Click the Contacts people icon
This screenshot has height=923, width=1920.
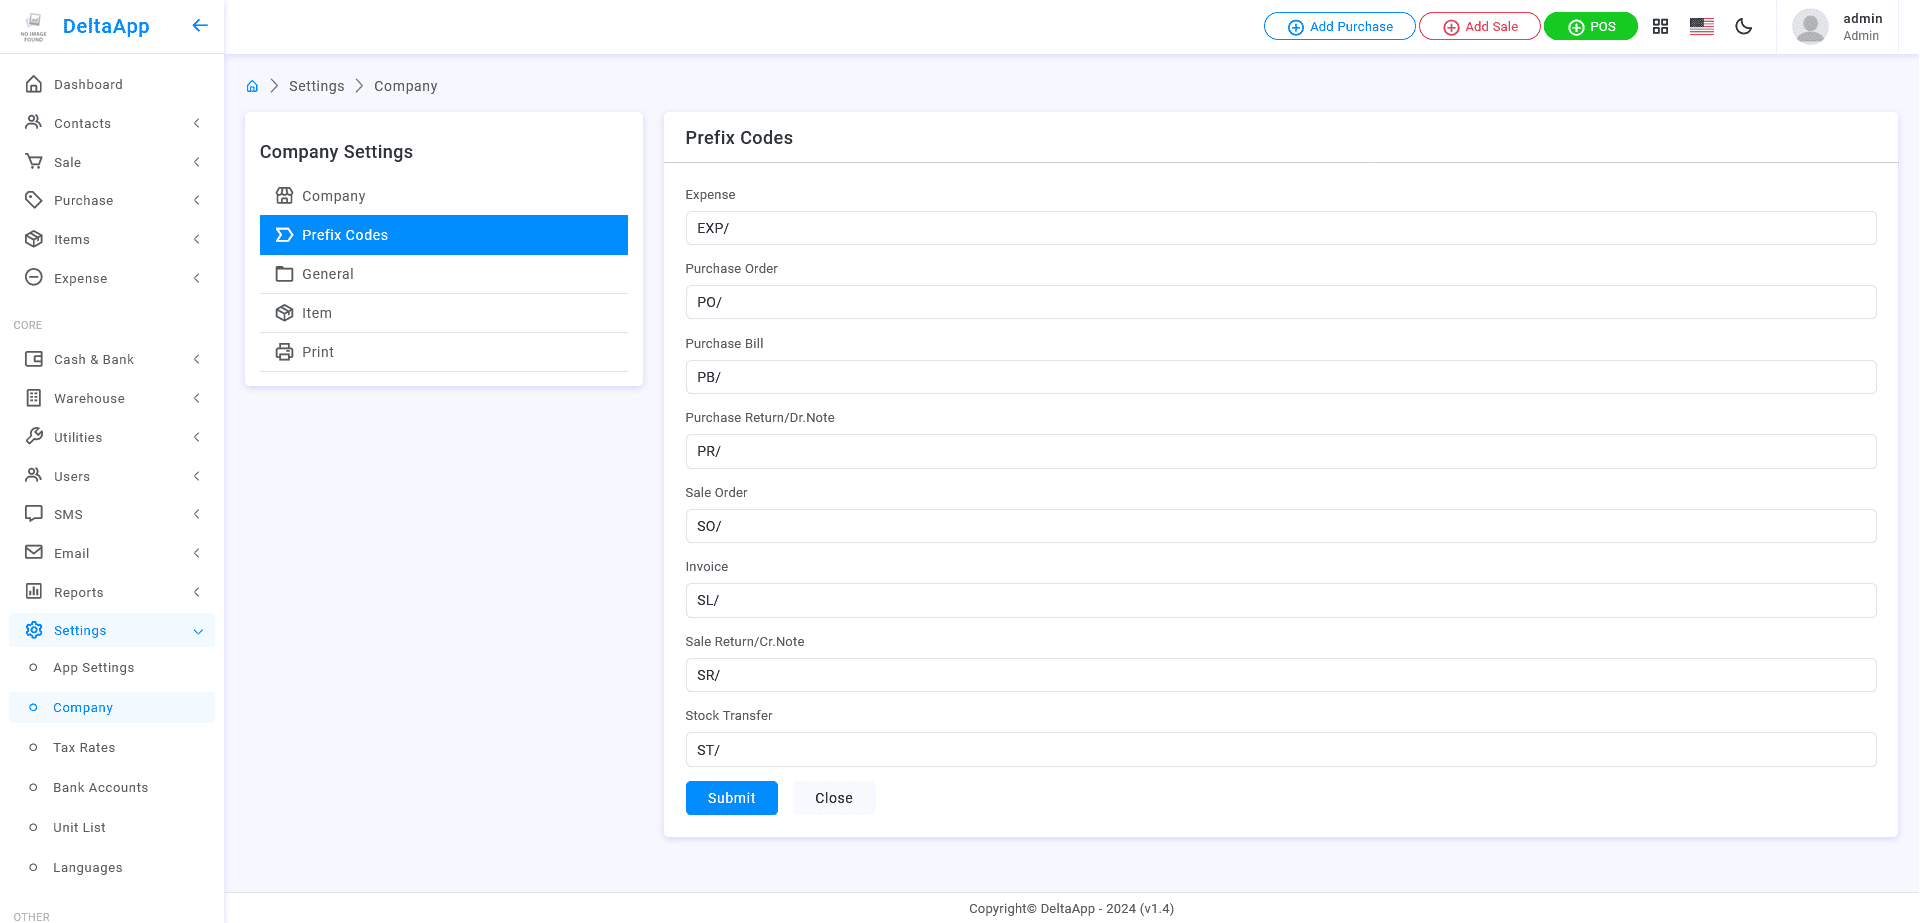[34, 122]
